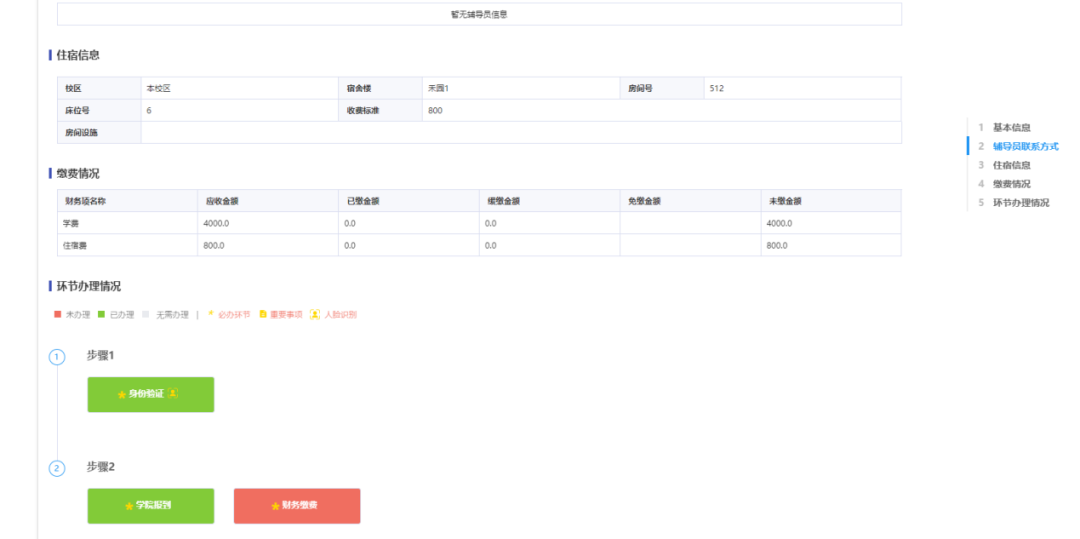This screenshot has width=1080, height=539.
Task: Go to 缴费情况 in the side navigation
Action: [1011, 184]
